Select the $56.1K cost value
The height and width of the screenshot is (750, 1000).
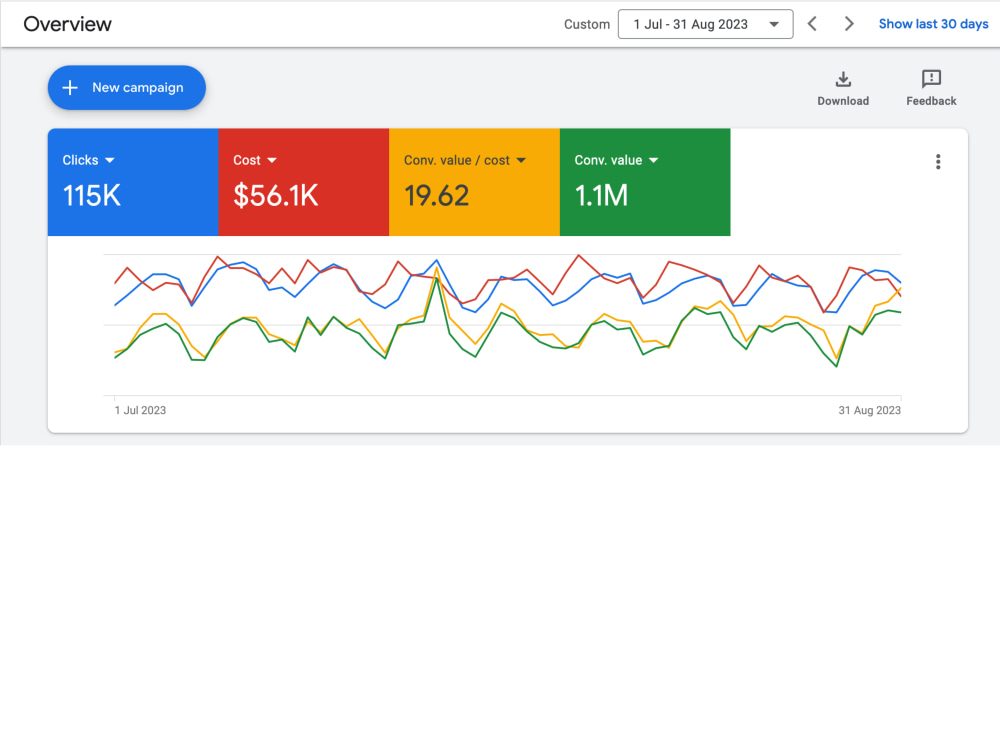pyautogui.click(x=275, y=196)
